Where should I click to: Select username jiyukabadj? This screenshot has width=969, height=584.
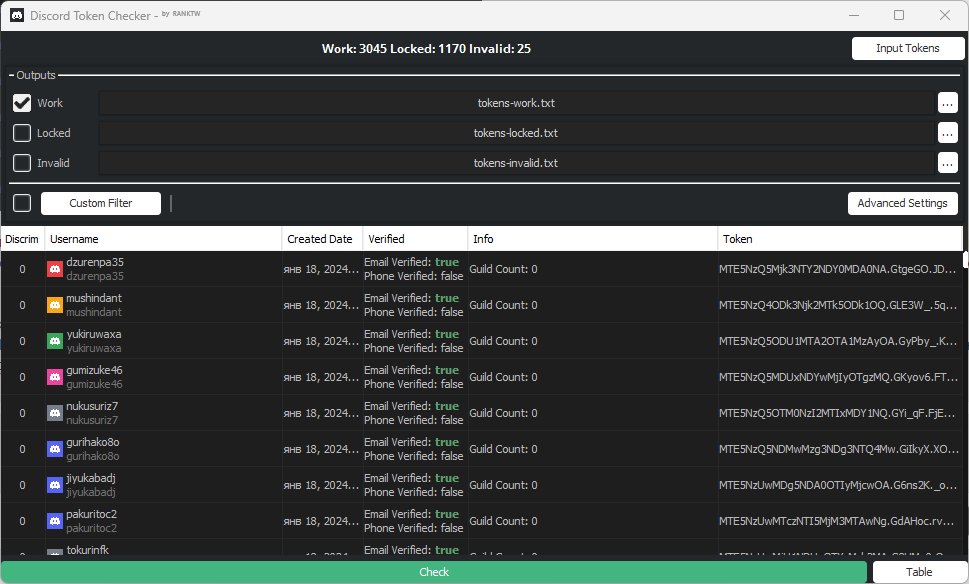[91, 478]
